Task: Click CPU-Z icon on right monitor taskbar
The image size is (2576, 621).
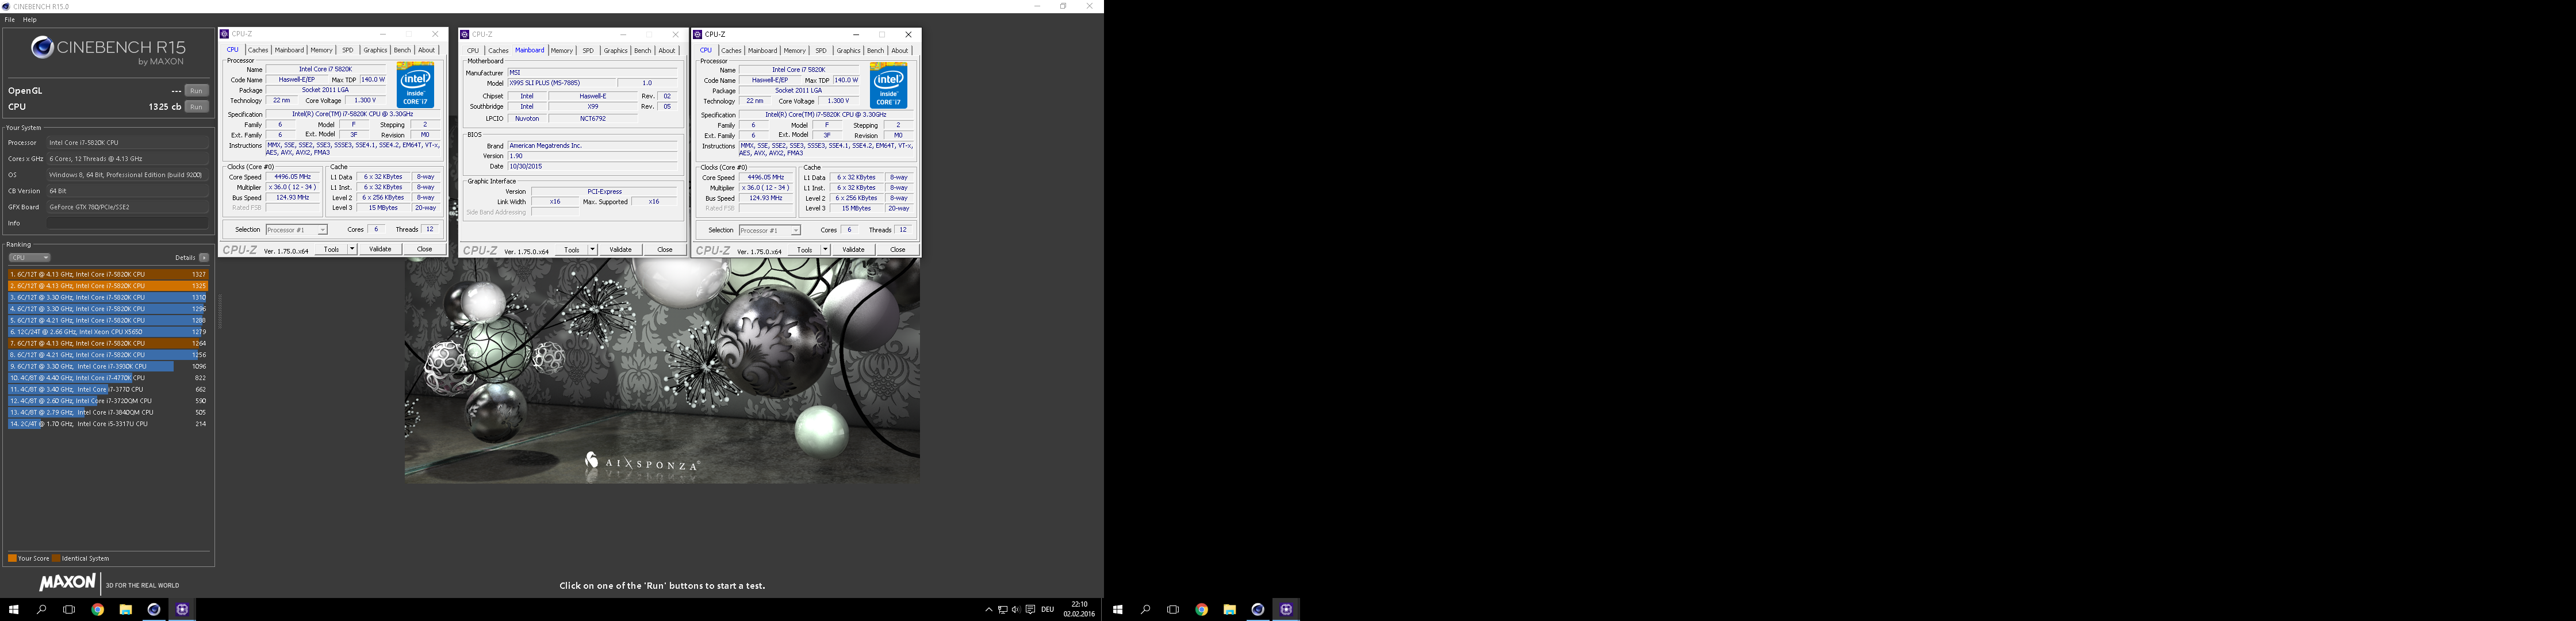Action: click(x=1286, y=609)
